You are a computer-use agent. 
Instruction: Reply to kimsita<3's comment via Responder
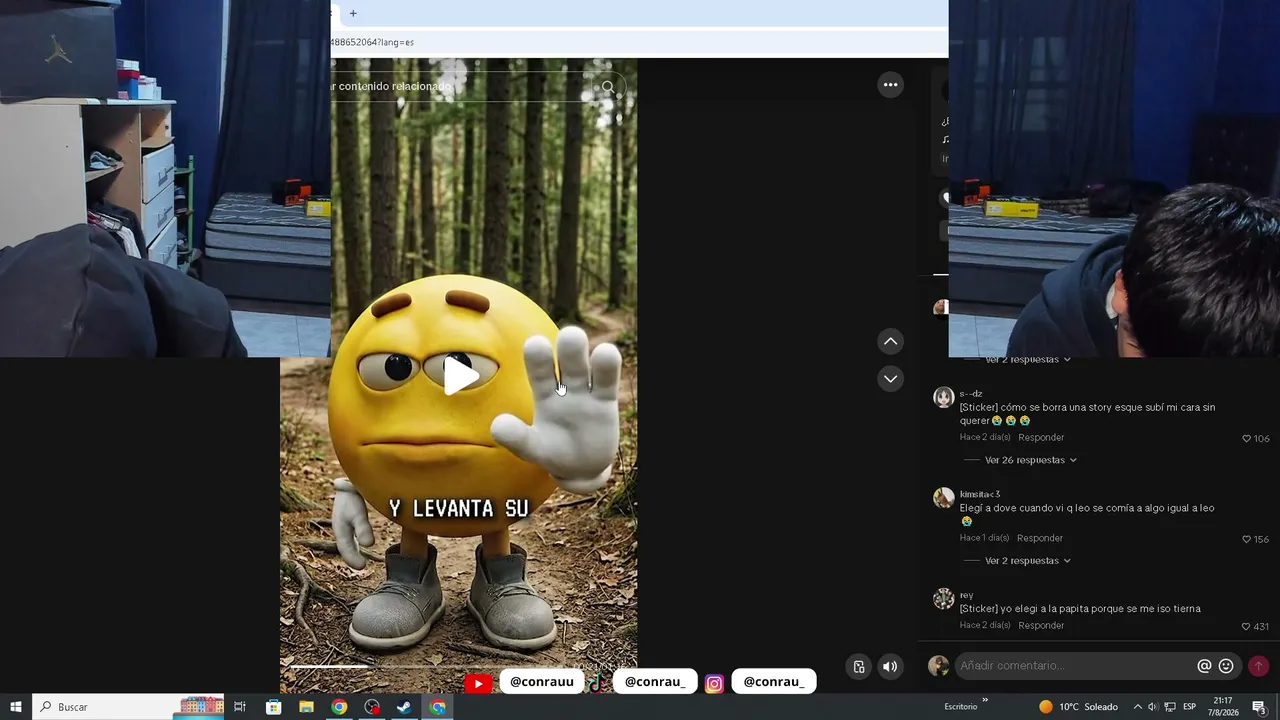click(x=1040, y=538)
